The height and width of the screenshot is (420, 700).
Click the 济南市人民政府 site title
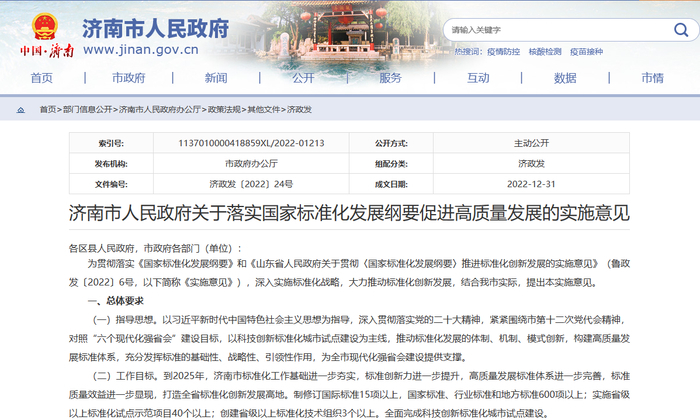[x=155, y=29]
